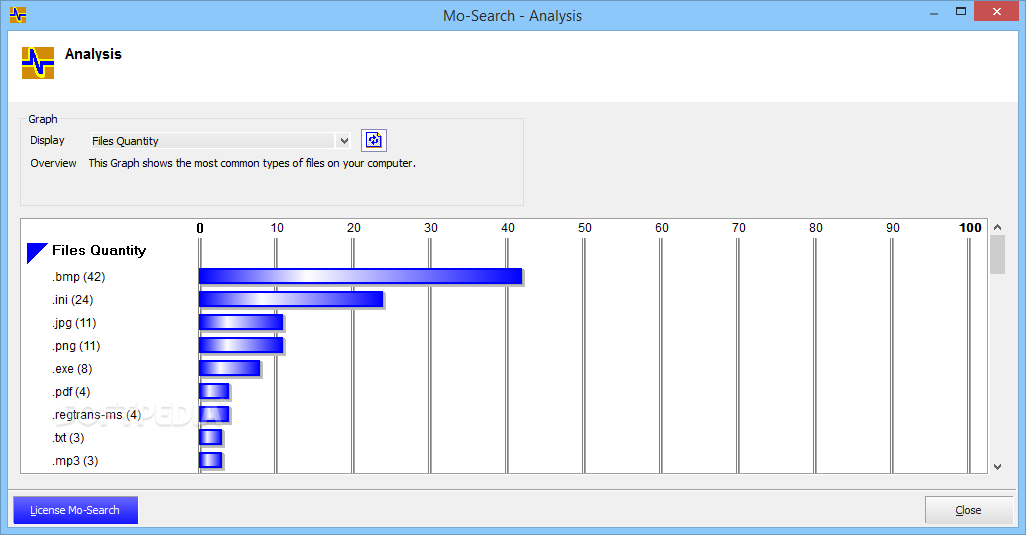Click the Close button
The width and height of the screenshot is (1026, 535).
pyautogui.click(x=968, y=510)
